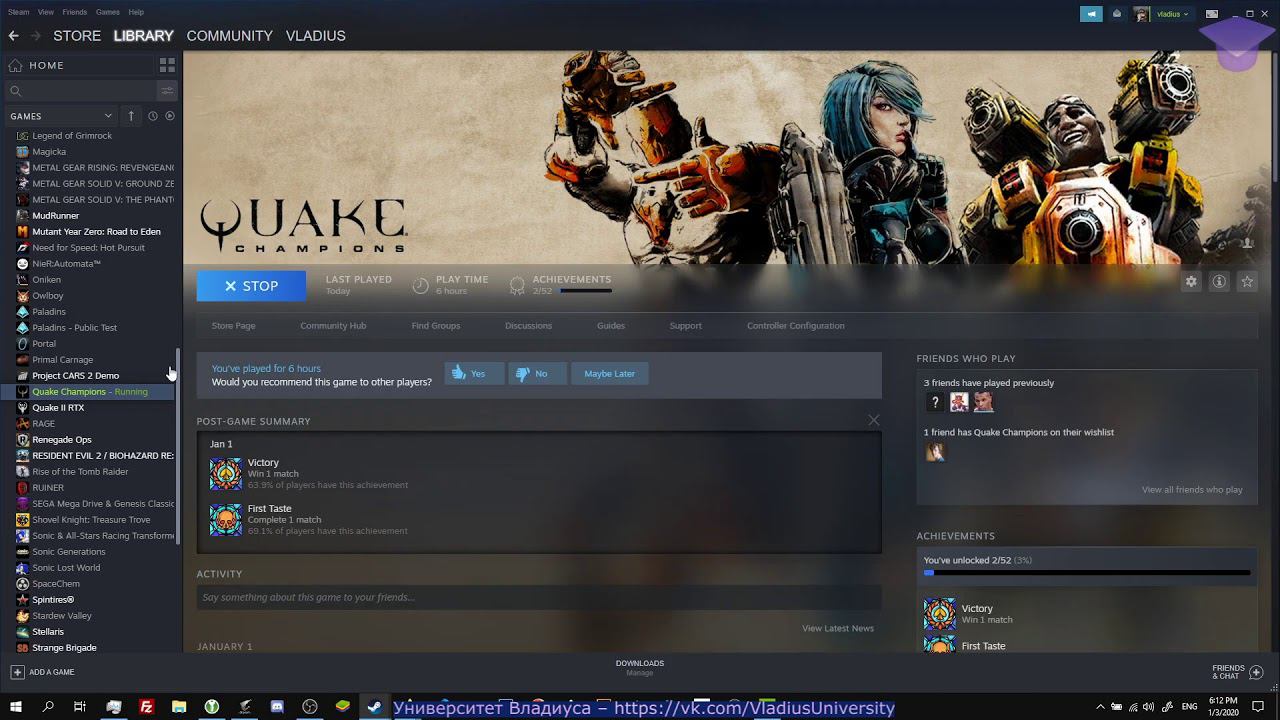Open advanced filters icon beside library search

click(167, 91)
